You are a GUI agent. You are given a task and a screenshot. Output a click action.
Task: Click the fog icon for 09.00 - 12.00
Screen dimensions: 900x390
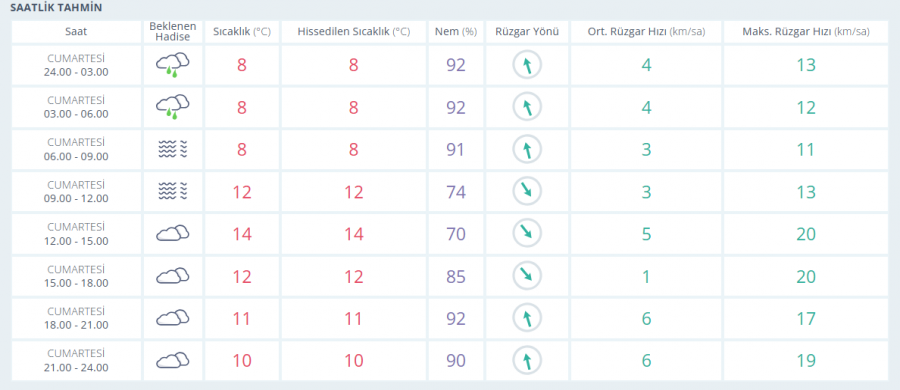coord(173,192)
